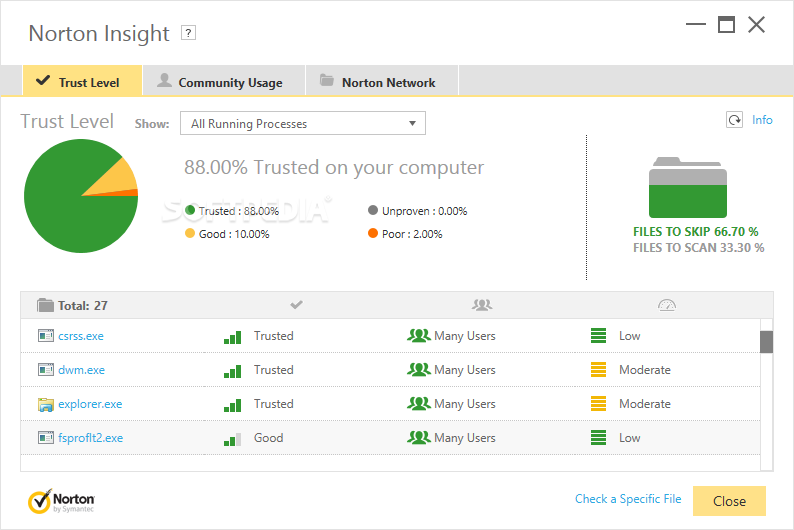Click the Many Users icon for explorer.exe

point(419,403)
